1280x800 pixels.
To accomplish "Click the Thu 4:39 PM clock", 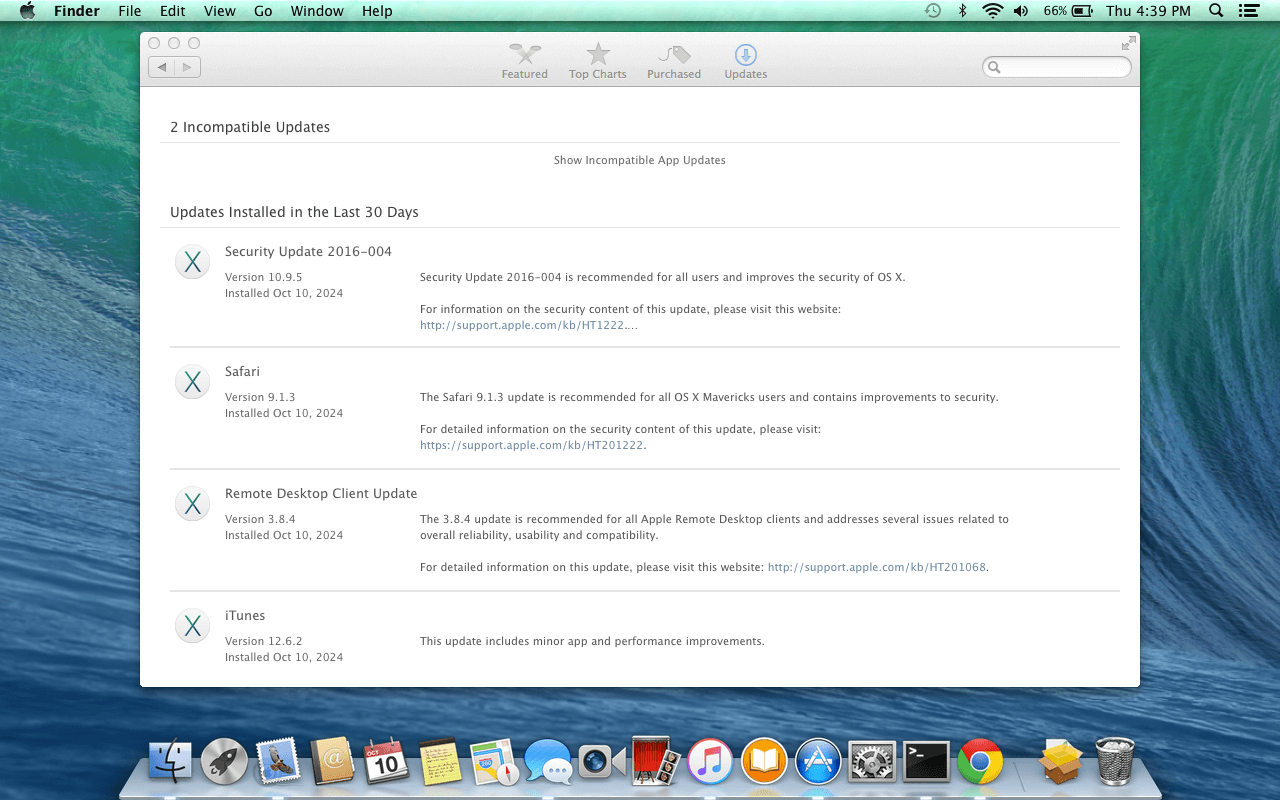I will click(x=1148, y=11).
